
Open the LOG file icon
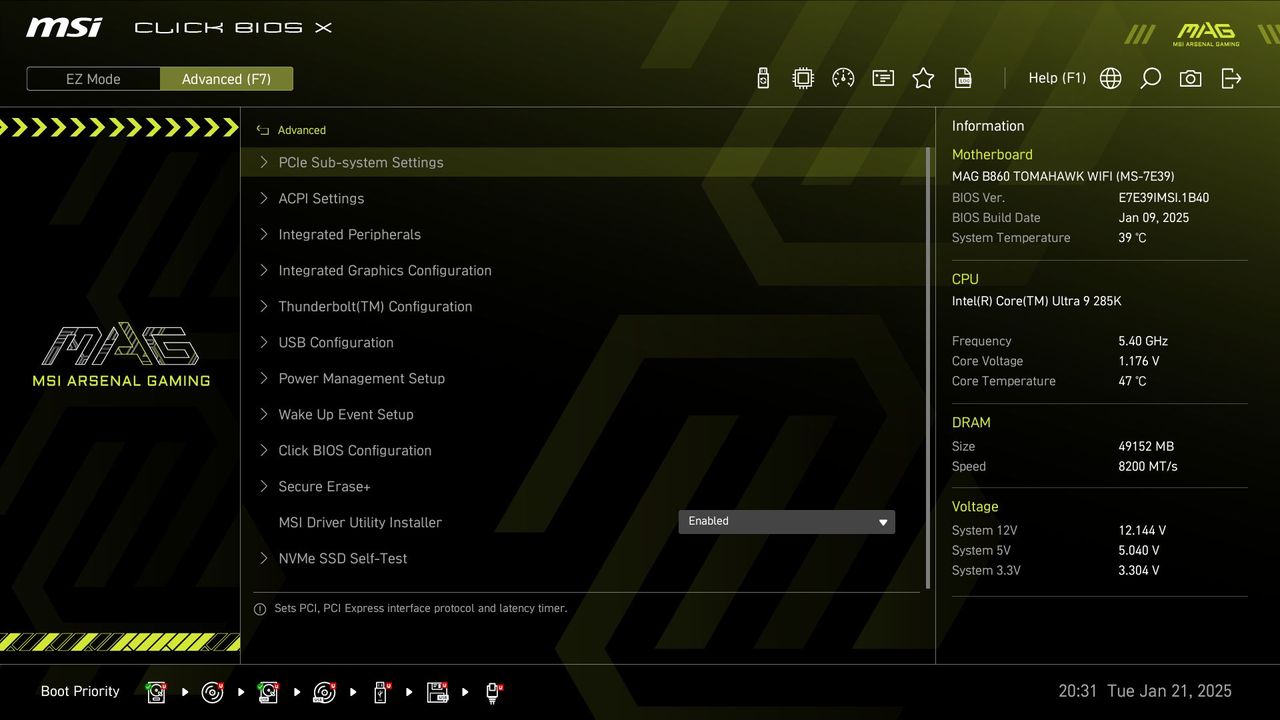(963, 78)
